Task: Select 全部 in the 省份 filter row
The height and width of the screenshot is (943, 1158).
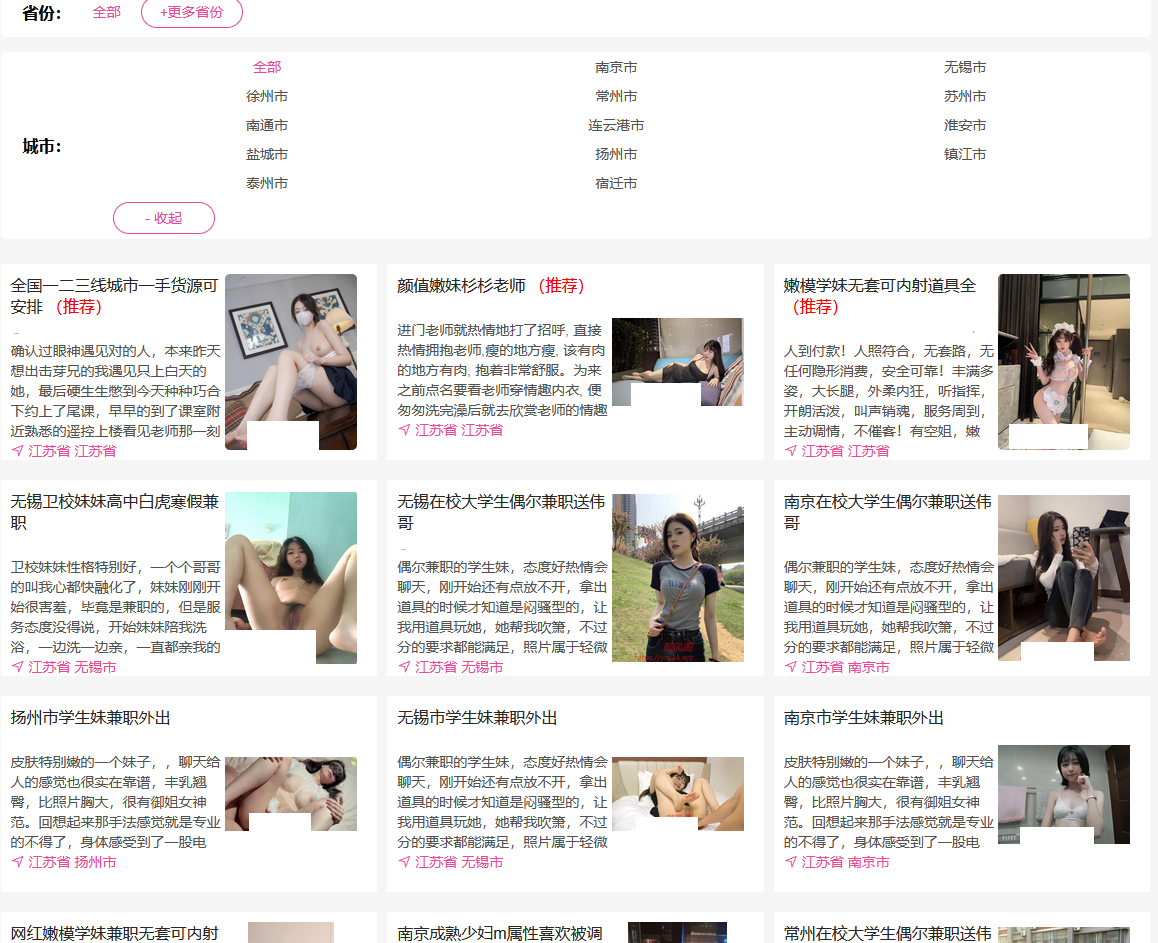Action: coord(106,12)
